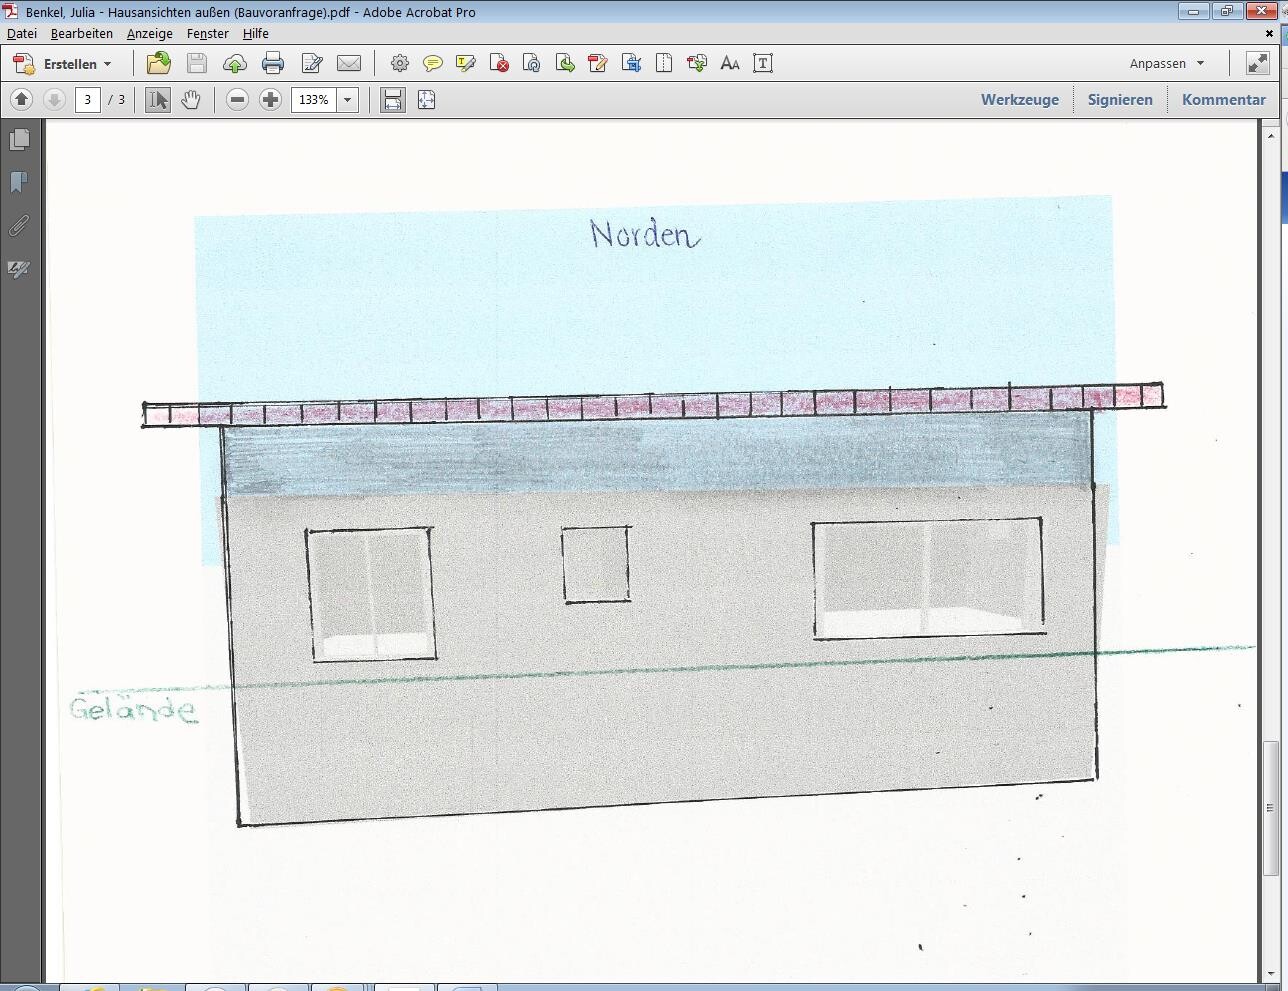Go to previous page arrow

(21, 100)
